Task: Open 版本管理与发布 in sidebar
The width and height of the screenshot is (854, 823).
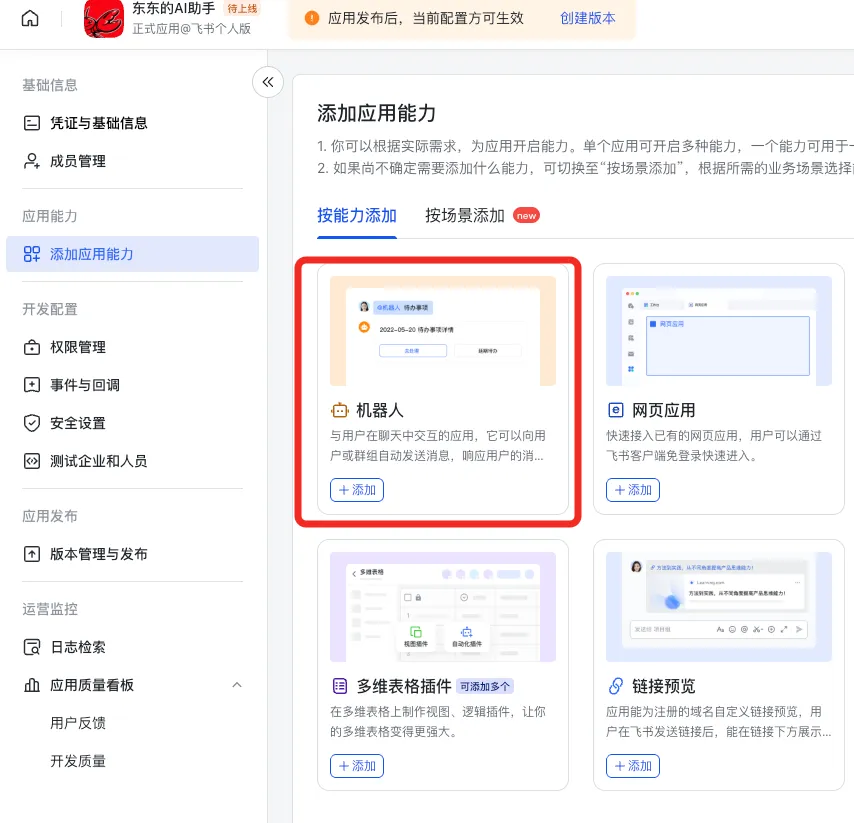Action: pos(132,554)
